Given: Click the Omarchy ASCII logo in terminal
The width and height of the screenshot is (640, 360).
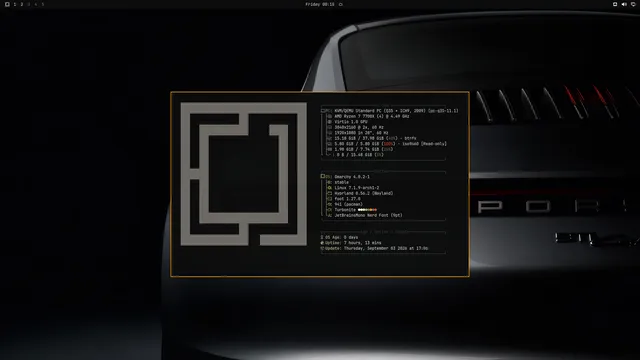Looking at the screenshot, I should point(244,174).
